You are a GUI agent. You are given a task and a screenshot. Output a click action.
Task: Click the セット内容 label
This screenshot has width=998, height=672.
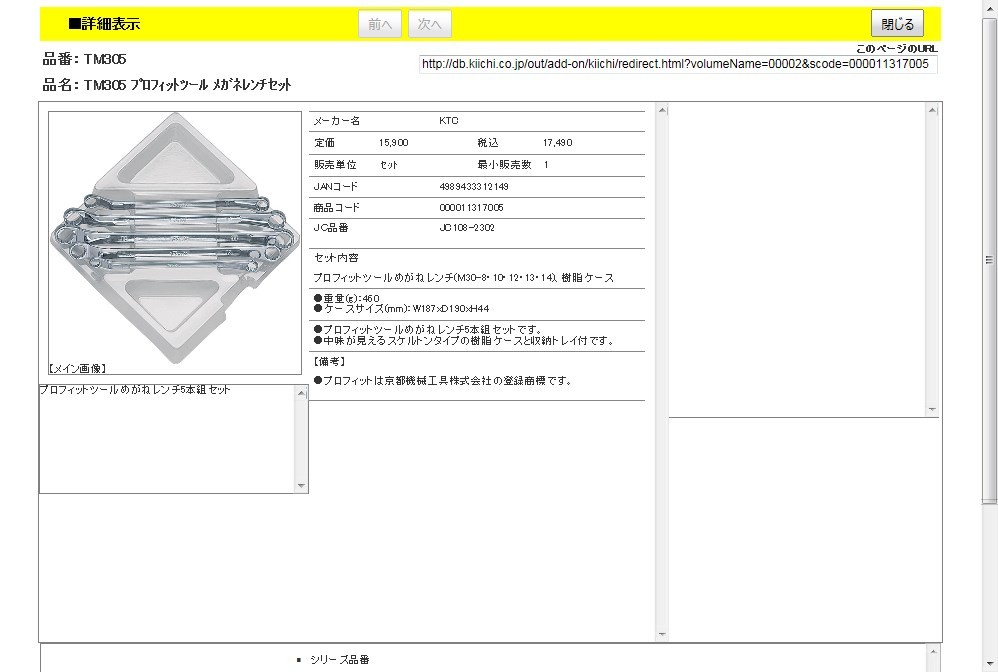[x=336, y=258]
